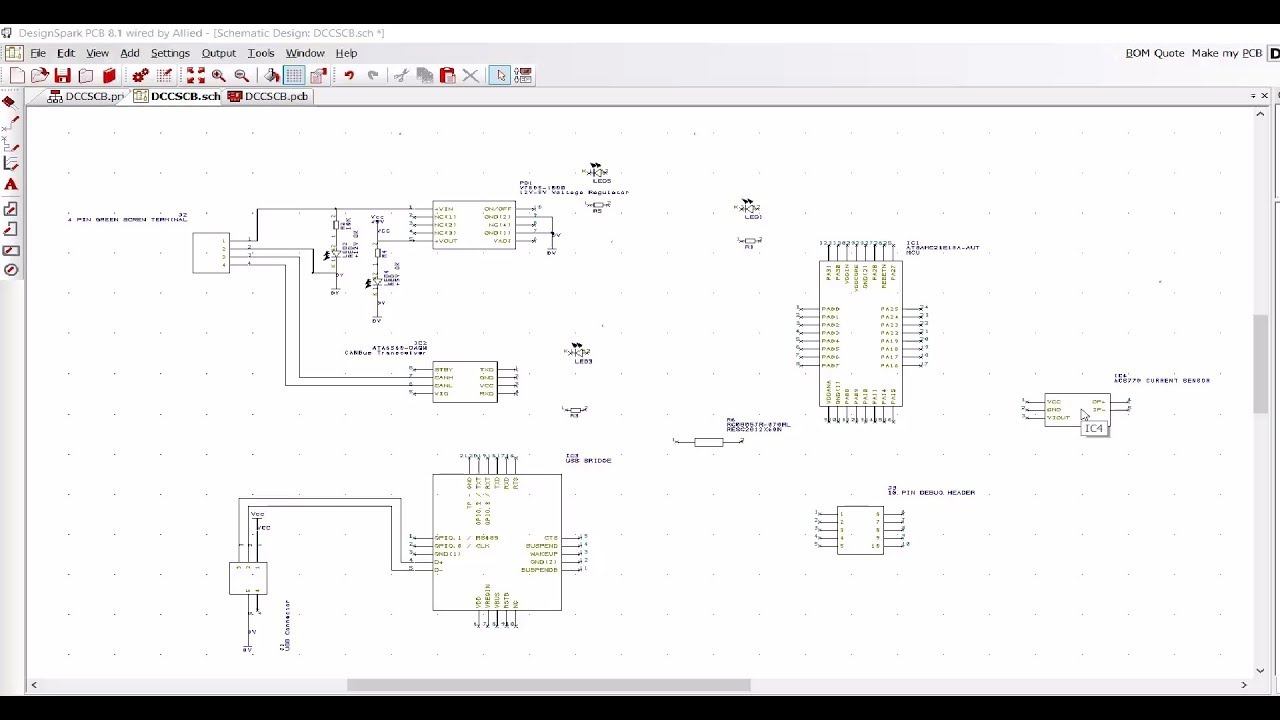Save the schematic with the floppy disk icon
This screenshot has width=1280, height=720.
63,76
